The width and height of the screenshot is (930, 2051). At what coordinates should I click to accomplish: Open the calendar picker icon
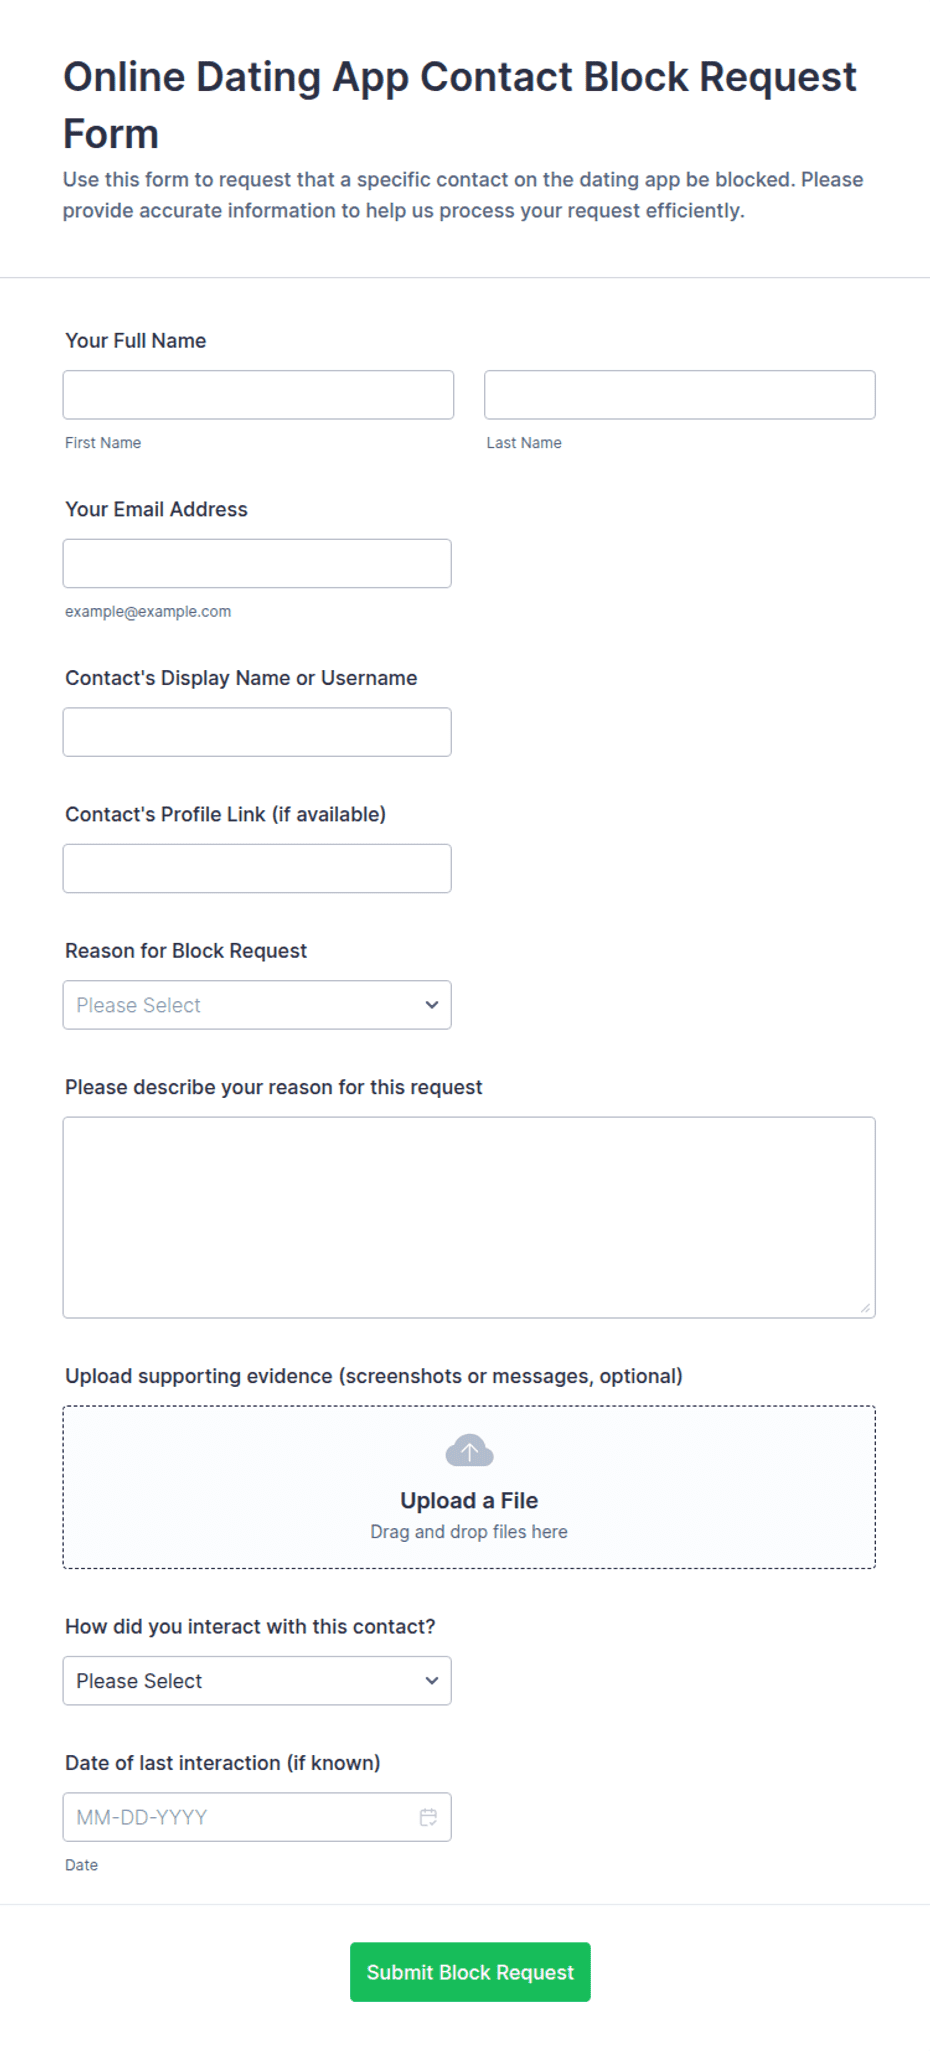tap(428, 1817)
